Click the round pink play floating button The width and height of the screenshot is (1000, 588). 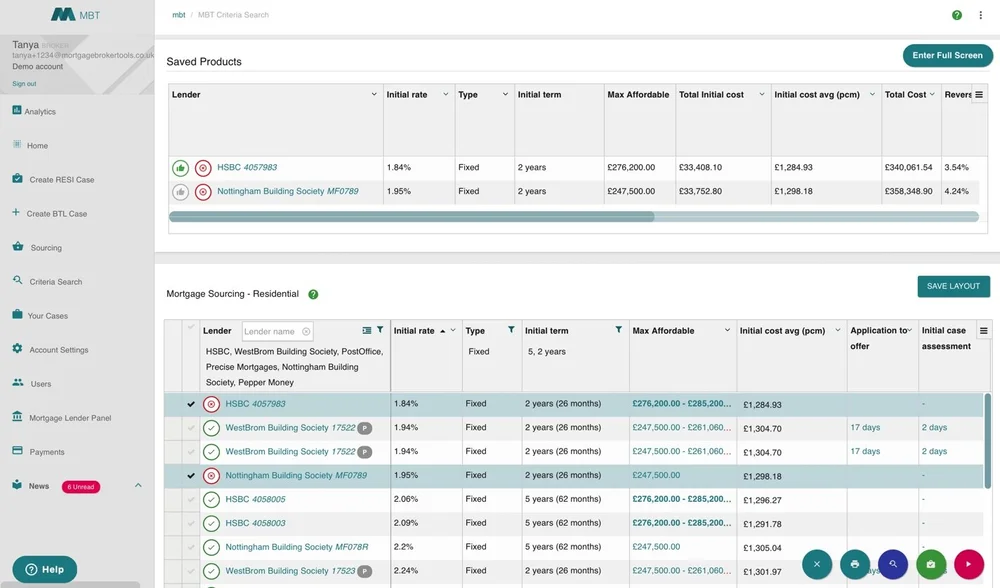click(969, 564)
